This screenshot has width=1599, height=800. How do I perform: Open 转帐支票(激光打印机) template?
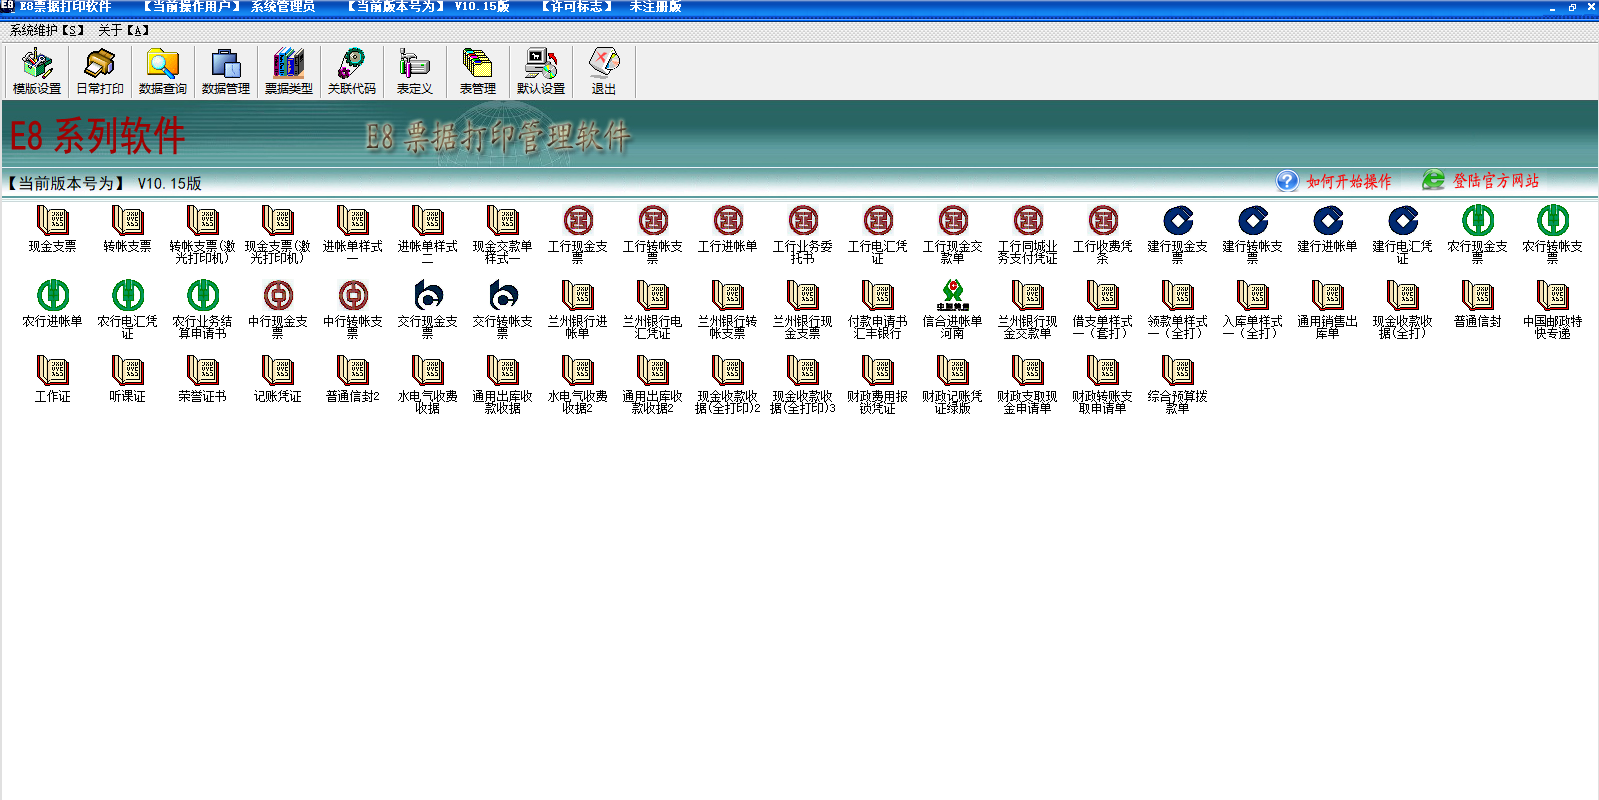click(x=203, y=234)
